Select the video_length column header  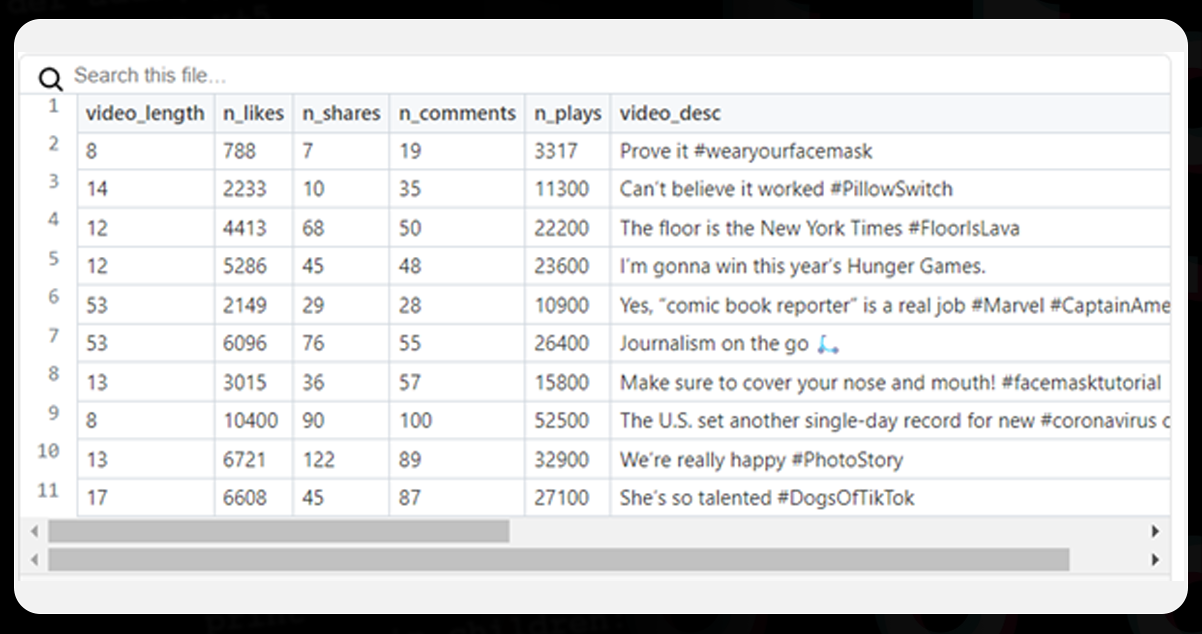(143, 113)
